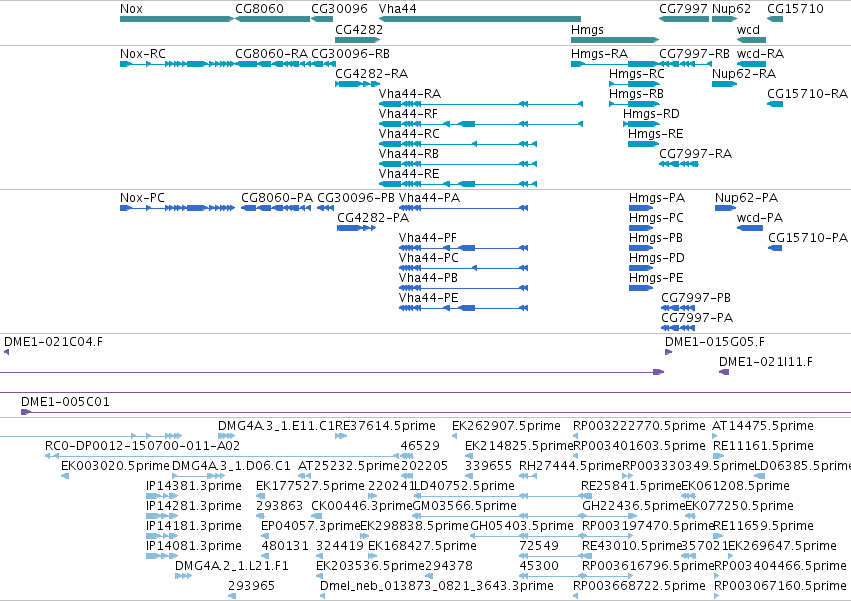The height and width of the screenshot is (601, 851).
Task: Select the Vha44-RC transcript
Action: [x=458, y=144]
